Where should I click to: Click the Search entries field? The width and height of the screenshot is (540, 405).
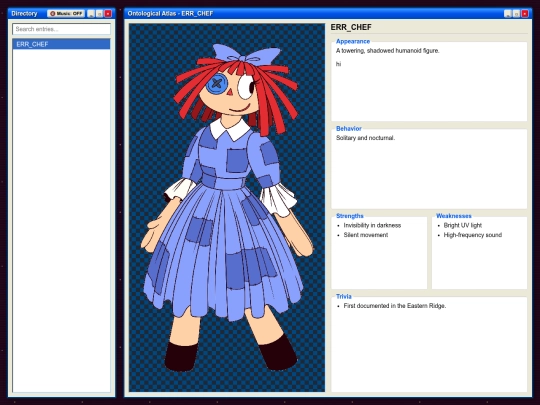(61, 29)
